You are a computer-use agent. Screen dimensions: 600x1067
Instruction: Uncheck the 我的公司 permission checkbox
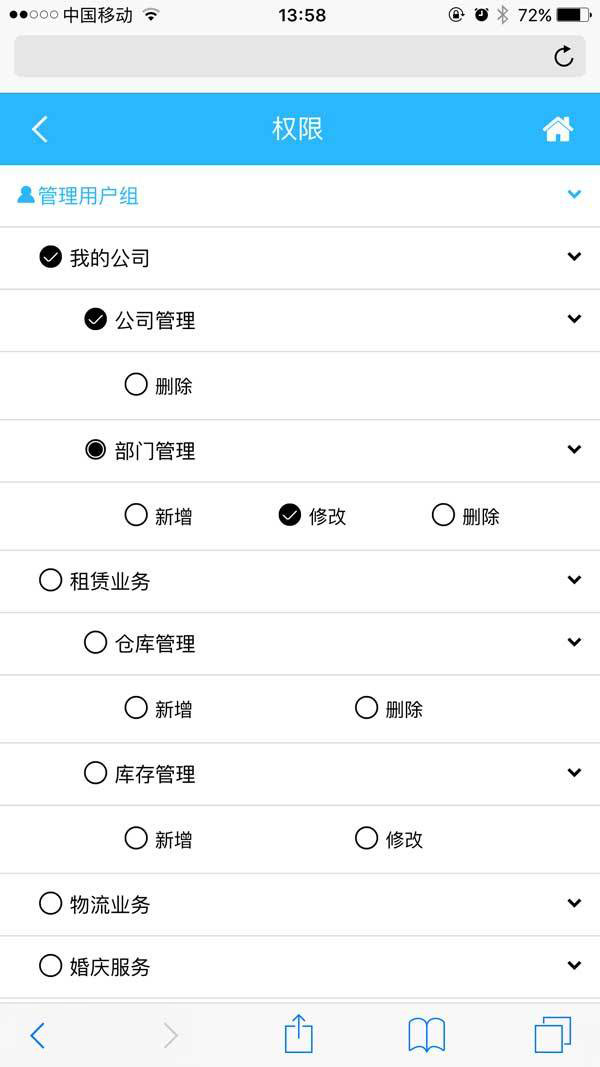(x=48, y=255)
